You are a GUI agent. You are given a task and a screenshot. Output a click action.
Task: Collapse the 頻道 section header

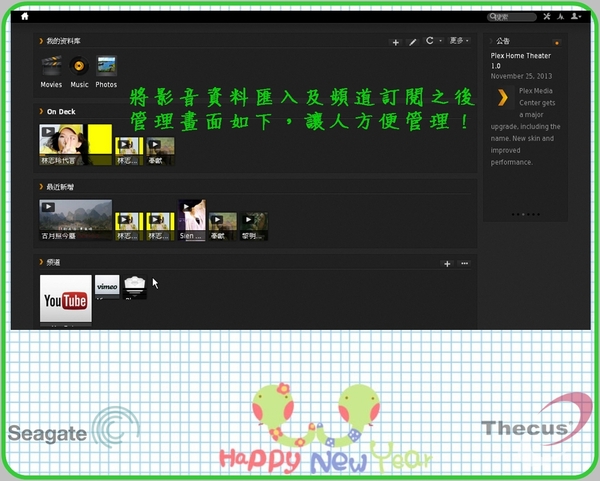[x=50, y=262]
